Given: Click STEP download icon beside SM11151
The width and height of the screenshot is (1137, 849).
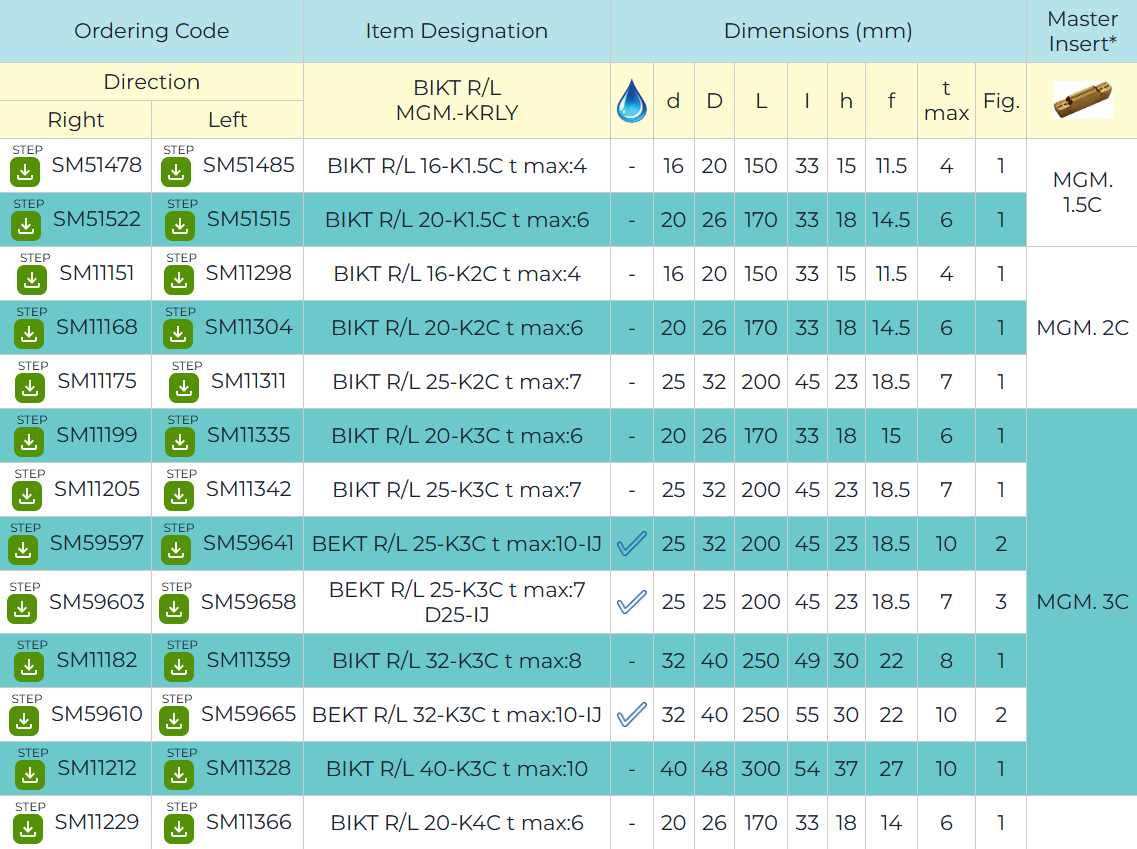Looking at the screenshot, I should 34,279.
